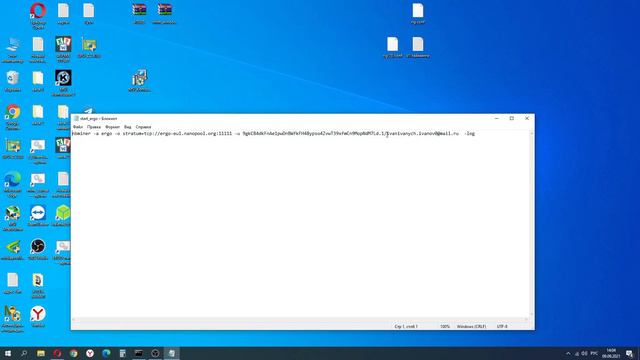Select the TeamViewer desktop shortcut
This screenshot has width=640, height=360.
point(38,216)
